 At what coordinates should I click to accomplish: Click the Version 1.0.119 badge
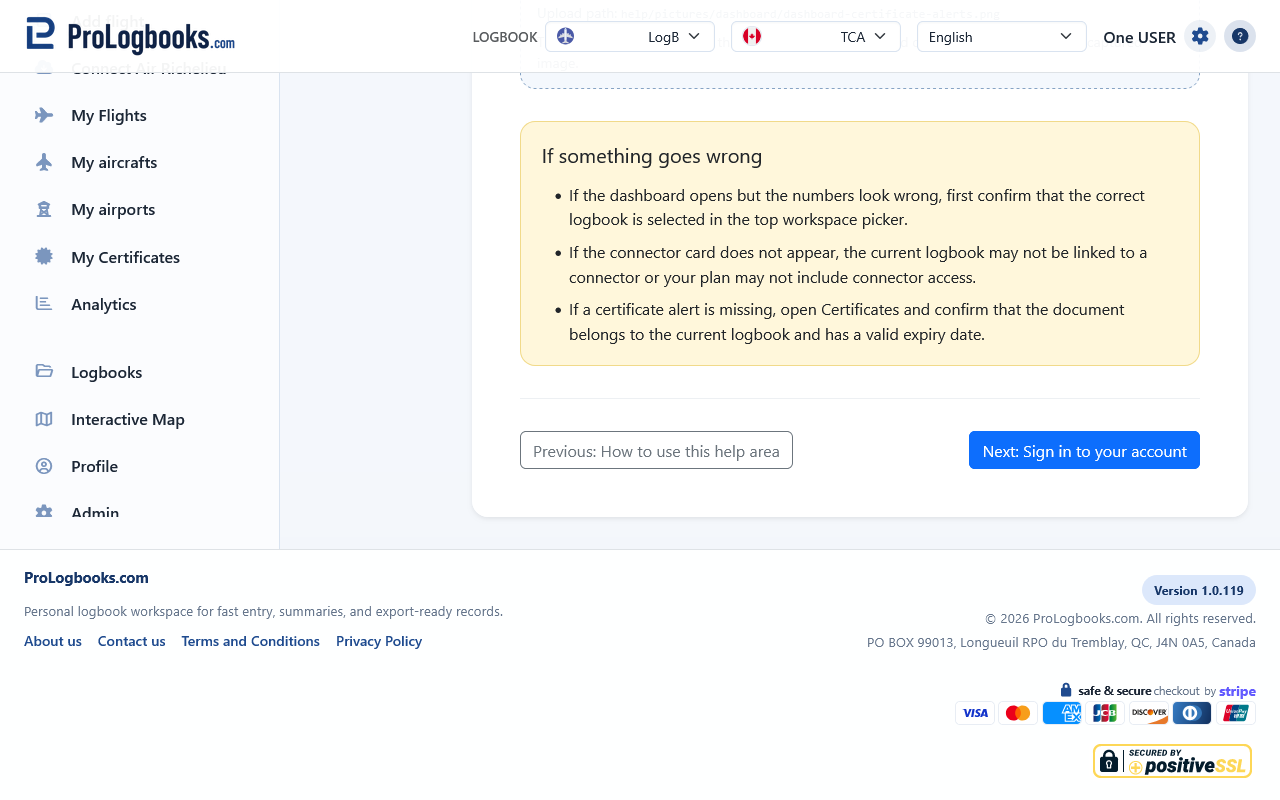1199,590
